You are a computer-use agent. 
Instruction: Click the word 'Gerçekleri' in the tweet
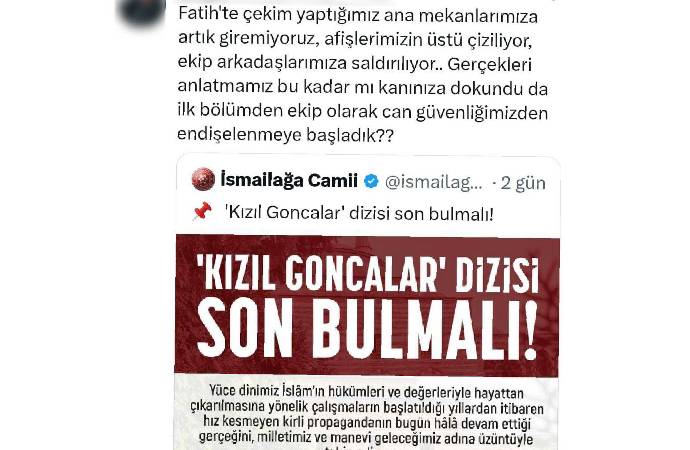coord(490,64)
